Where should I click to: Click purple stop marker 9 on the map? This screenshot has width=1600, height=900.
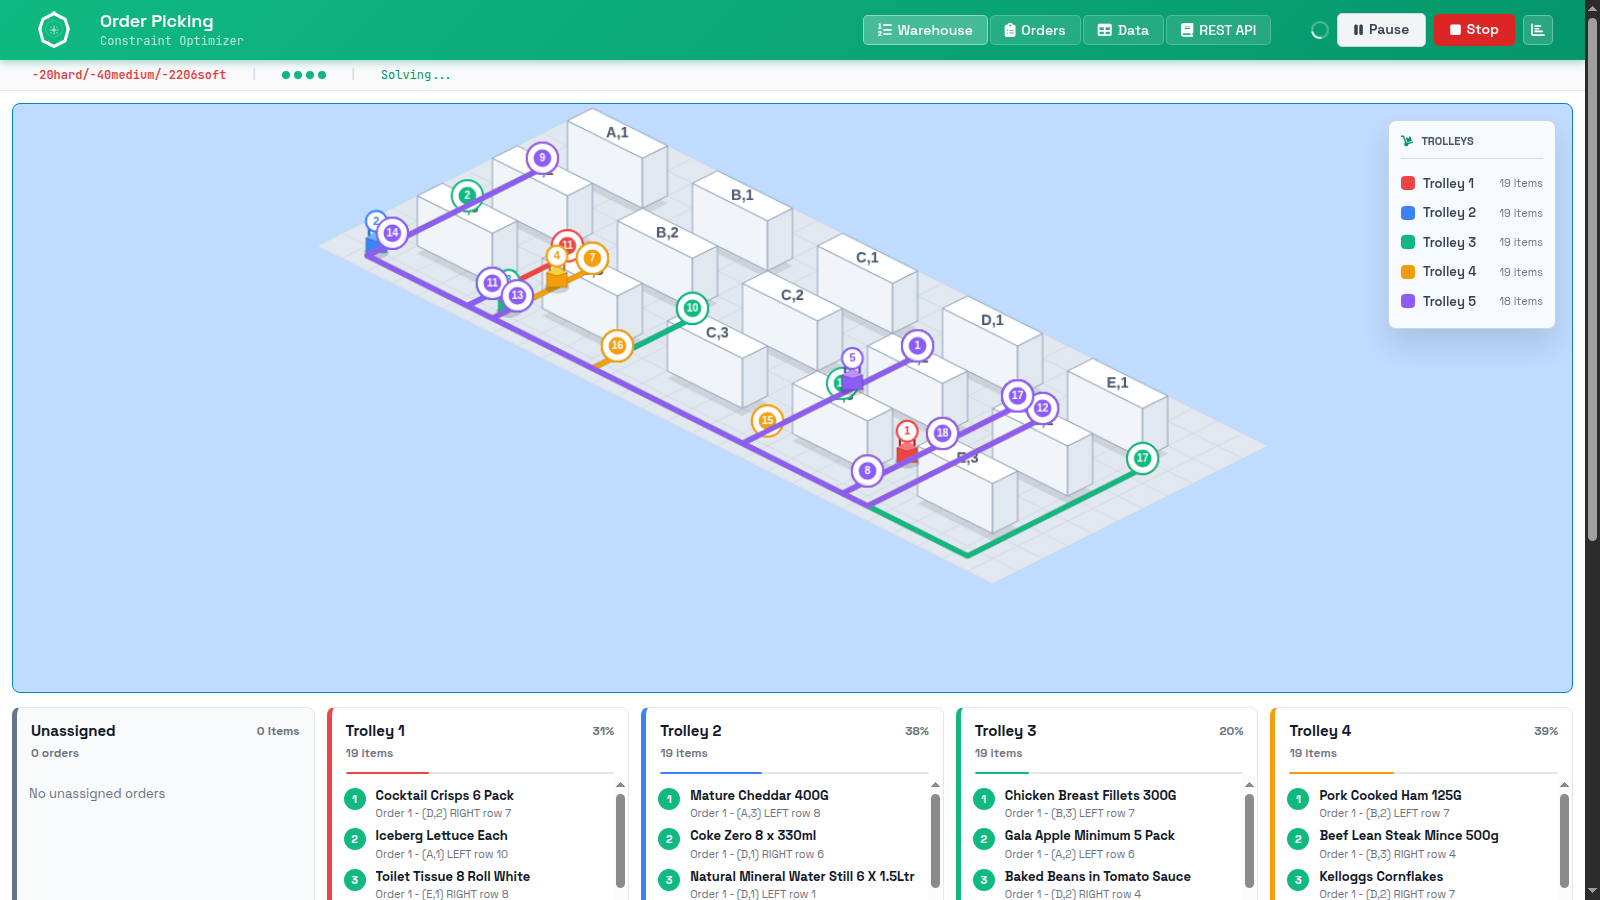click(x=542, y=158)
